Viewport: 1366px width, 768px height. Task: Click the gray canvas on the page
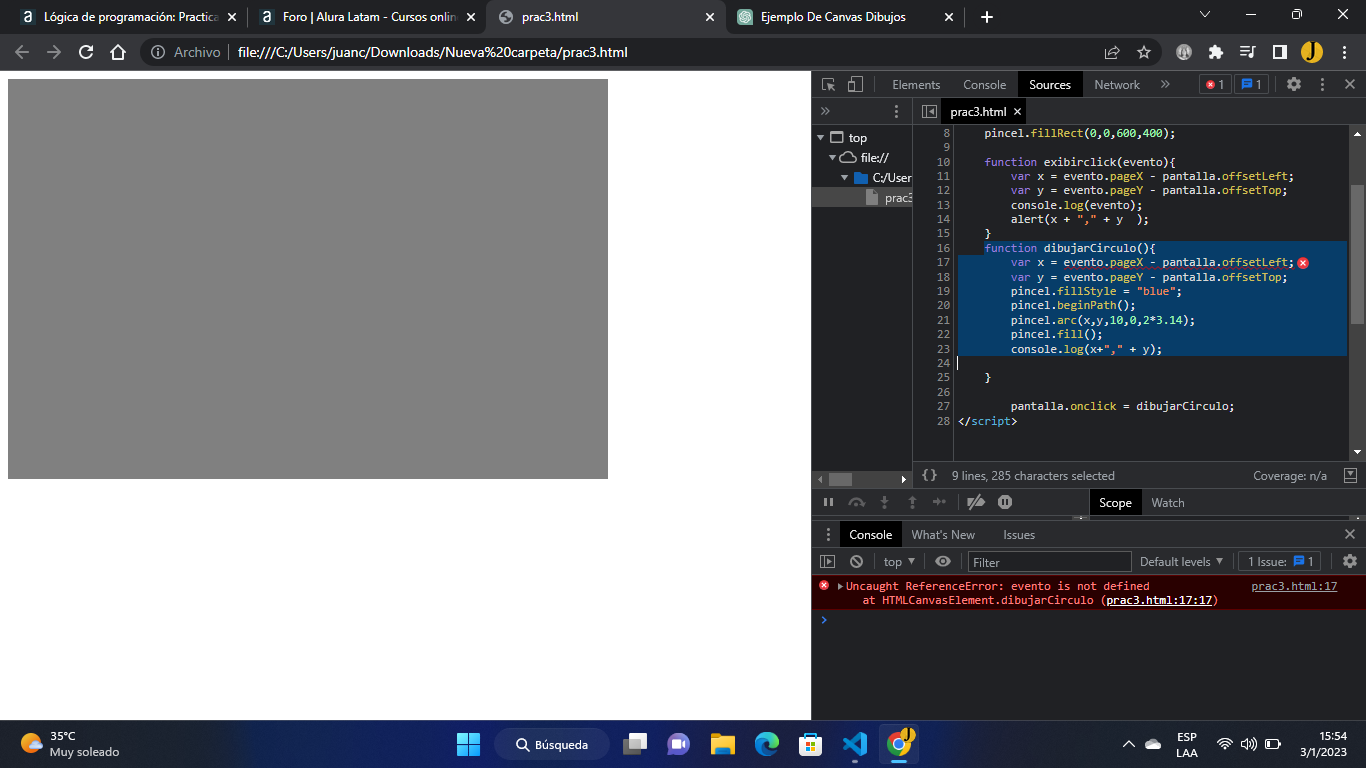point(308,279)
